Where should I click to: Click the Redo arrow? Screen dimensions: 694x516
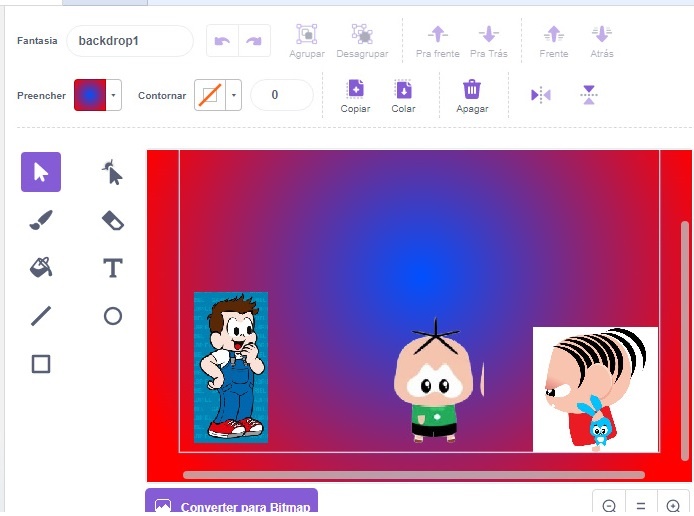tap(254, 41)
